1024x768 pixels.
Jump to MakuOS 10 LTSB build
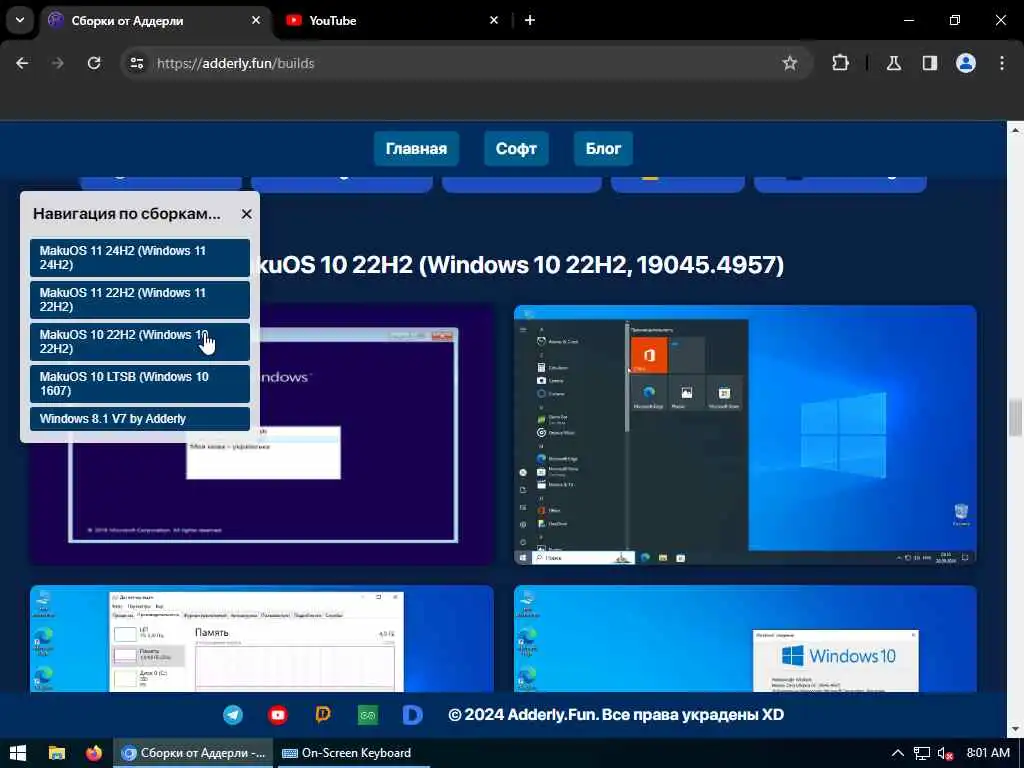tap(140, 383)
